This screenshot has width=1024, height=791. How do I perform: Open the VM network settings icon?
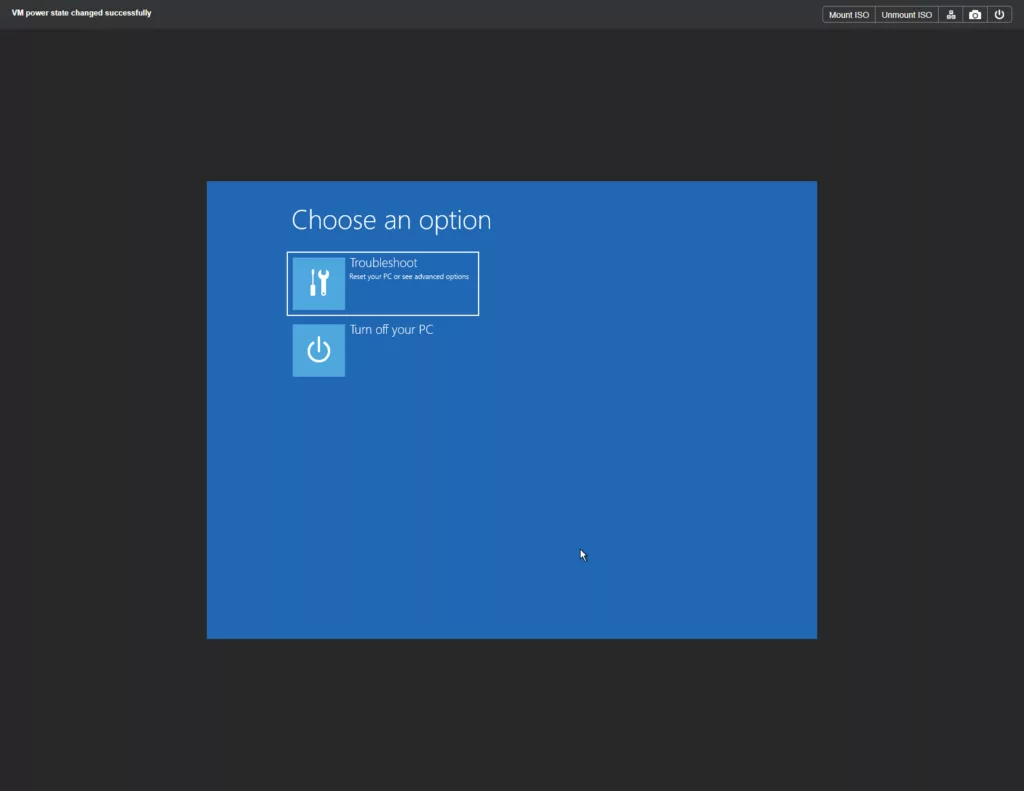tap(951, 15)
